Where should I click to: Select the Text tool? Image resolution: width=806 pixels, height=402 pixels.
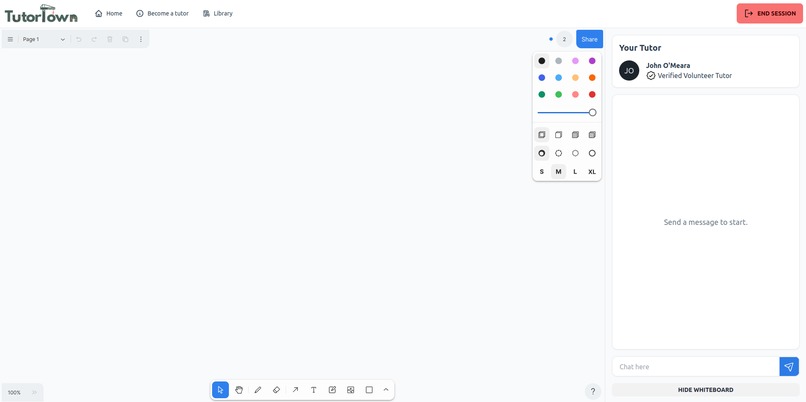point(314,390)
